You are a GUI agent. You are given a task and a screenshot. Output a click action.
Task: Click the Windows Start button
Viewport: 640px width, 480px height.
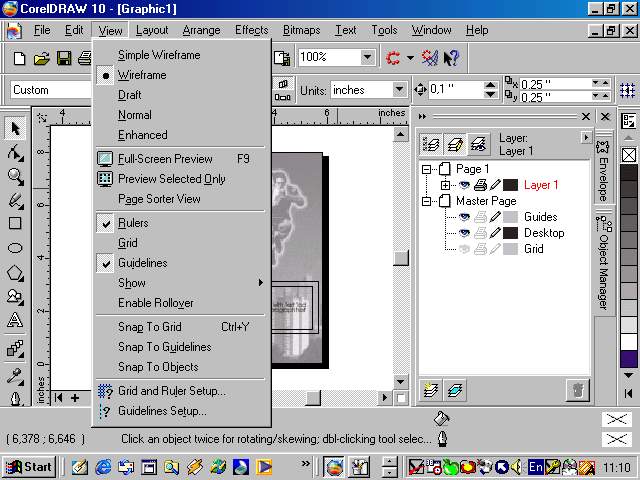(x=29, y=466)
